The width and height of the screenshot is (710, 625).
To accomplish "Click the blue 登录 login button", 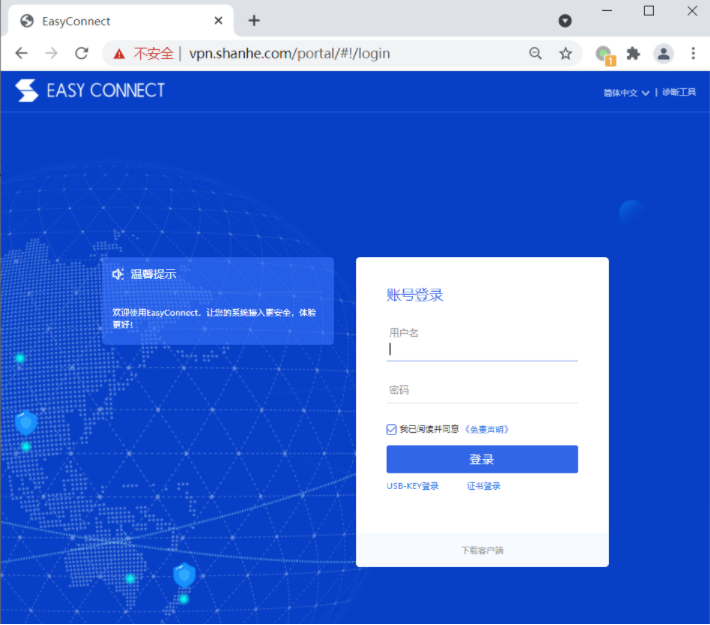I will [x=482, y=459].
